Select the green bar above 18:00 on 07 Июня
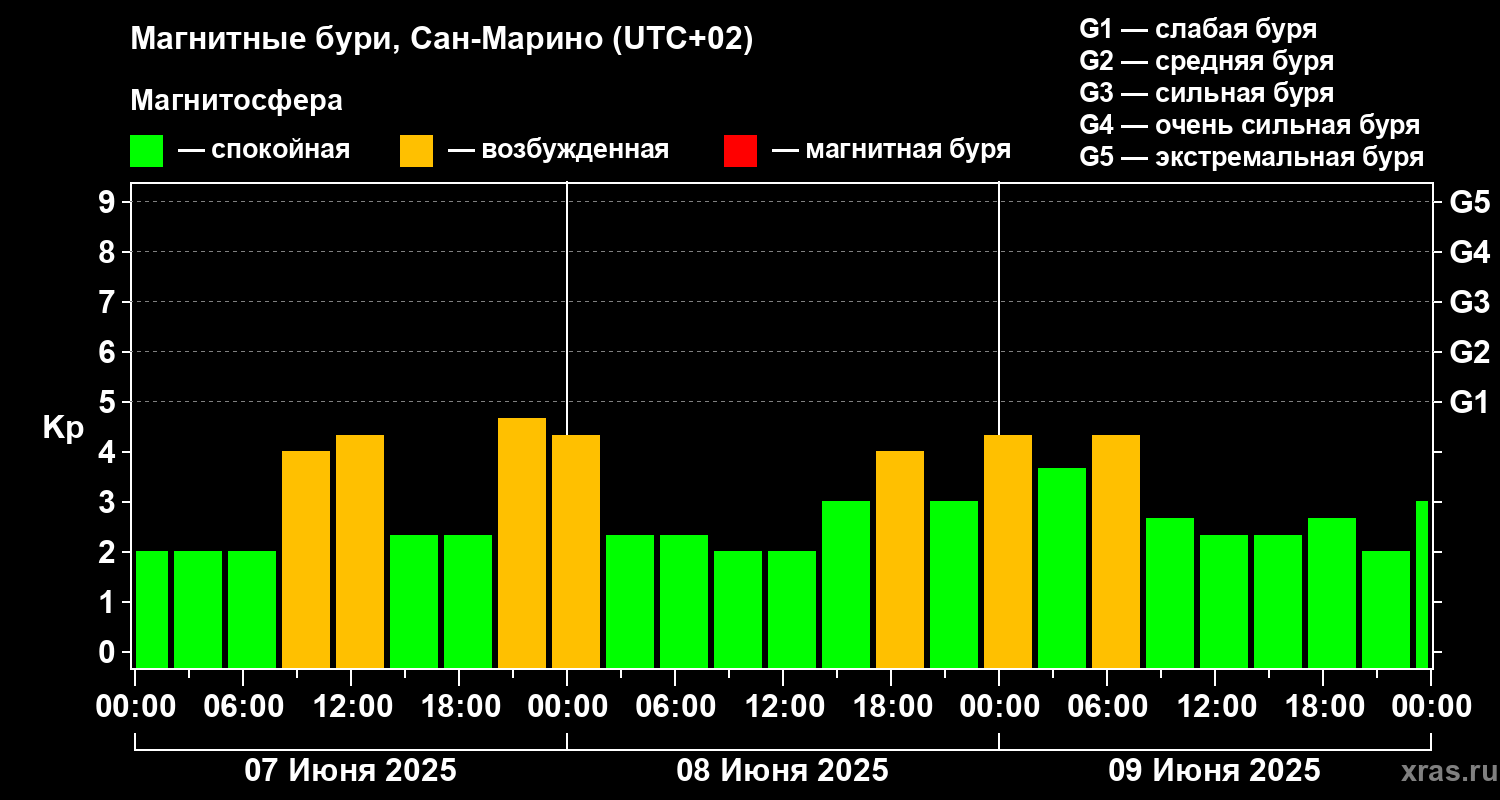This screenshot has width=1500, height=800. tap(468, 601)
